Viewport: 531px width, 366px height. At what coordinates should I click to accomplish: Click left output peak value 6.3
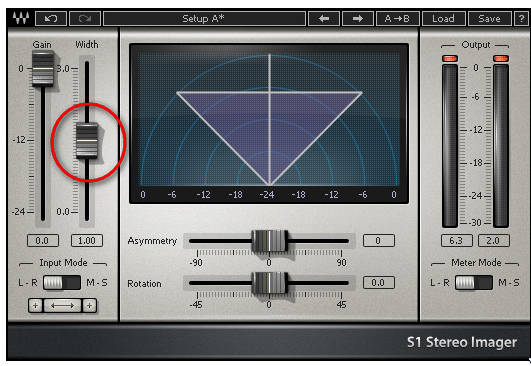[x=456, y=241]
